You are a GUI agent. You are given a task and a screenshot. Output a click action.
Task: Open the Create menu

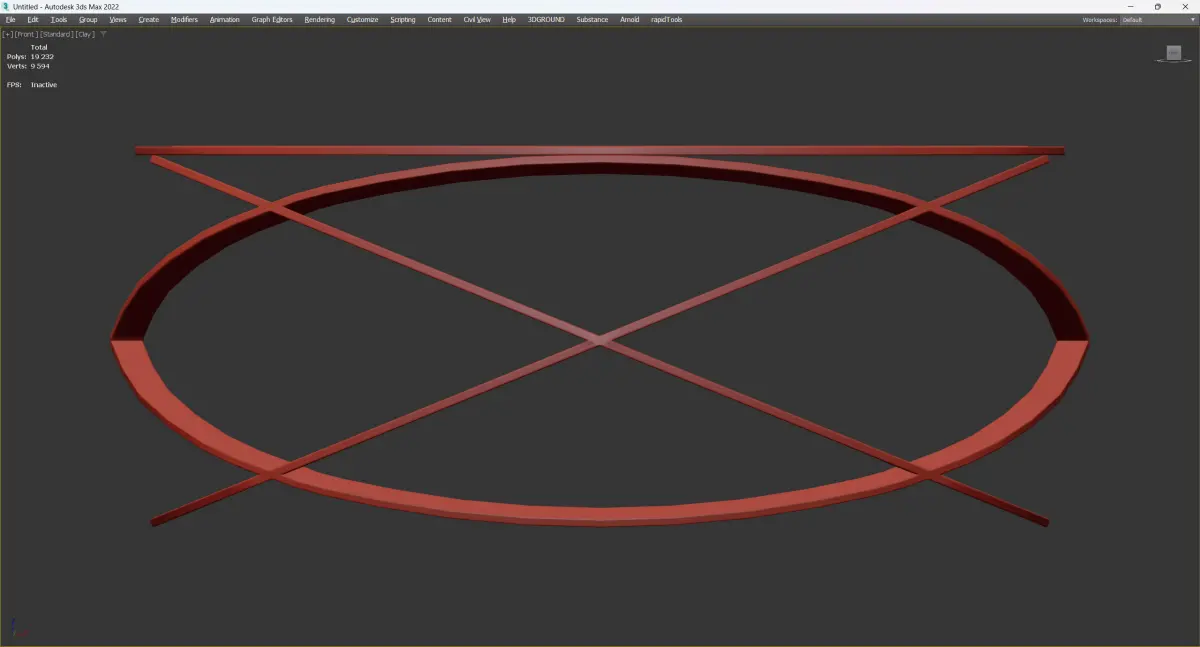coord(149,19)
